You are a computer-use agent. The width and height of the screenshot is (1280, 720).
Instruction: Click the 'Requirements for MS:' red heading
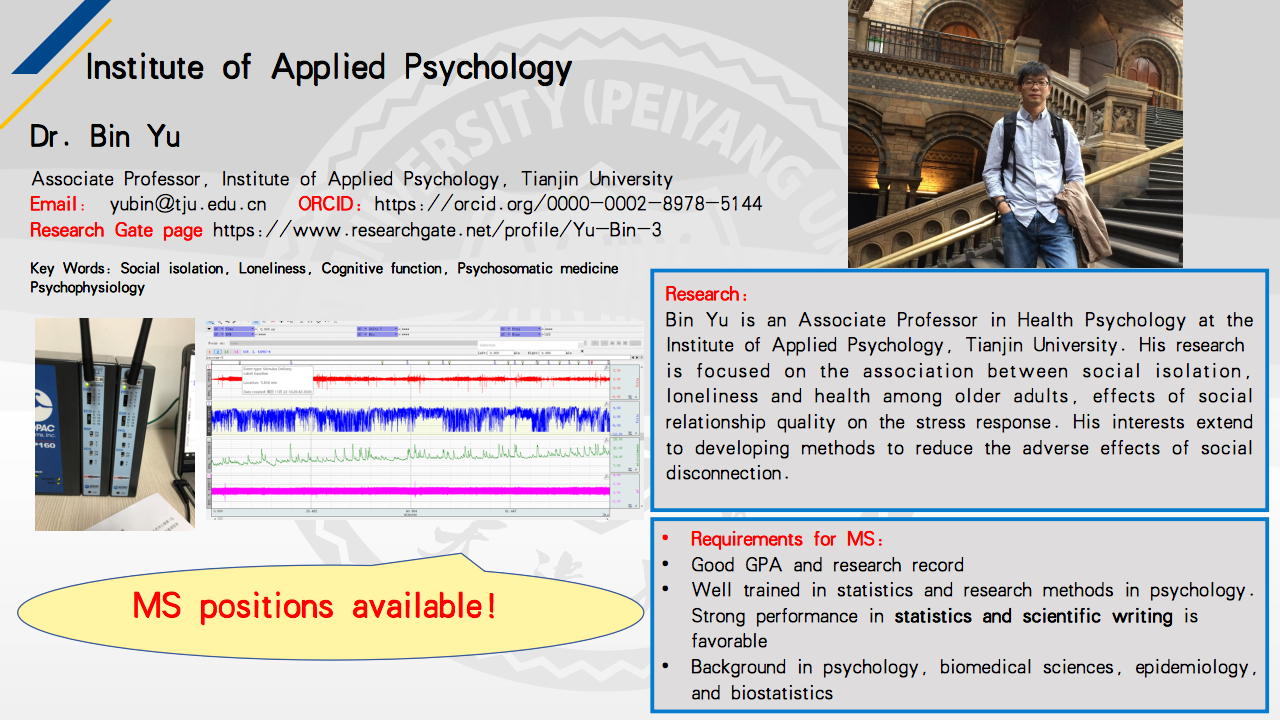click(x=787, y=539)
